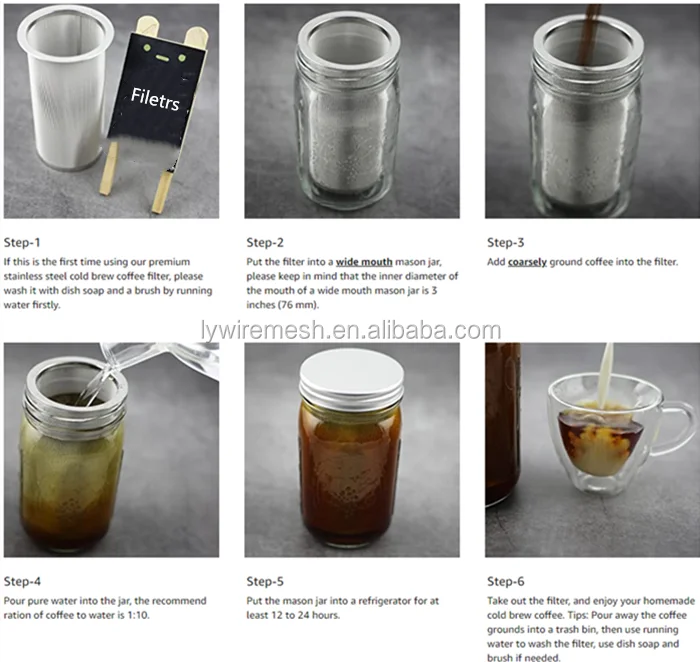Click the underlined "wide mouth" text
The image size is (700, 662).
364,262
